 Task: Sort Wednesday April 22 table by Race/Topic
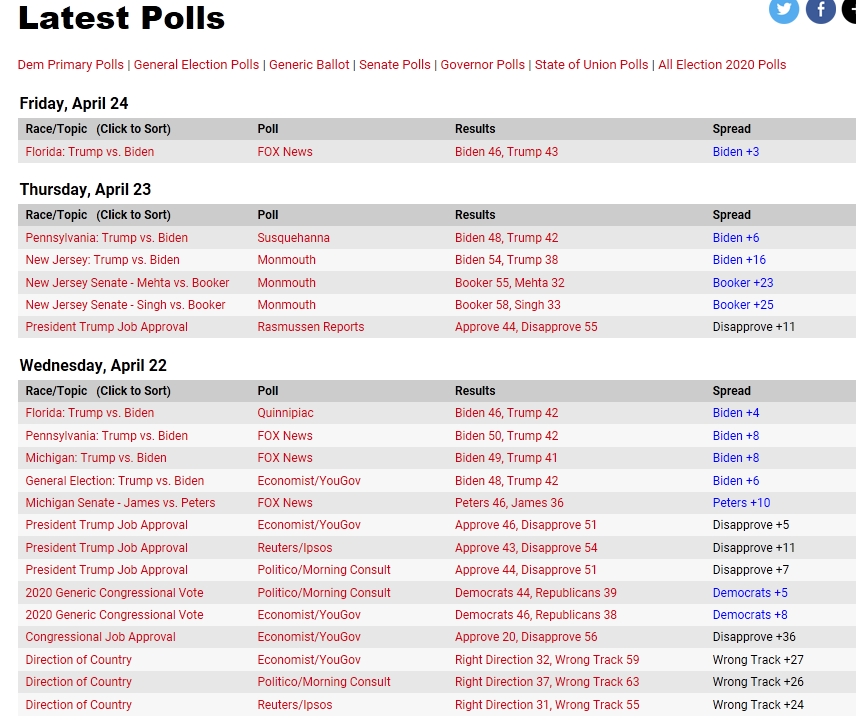[98, 391]
